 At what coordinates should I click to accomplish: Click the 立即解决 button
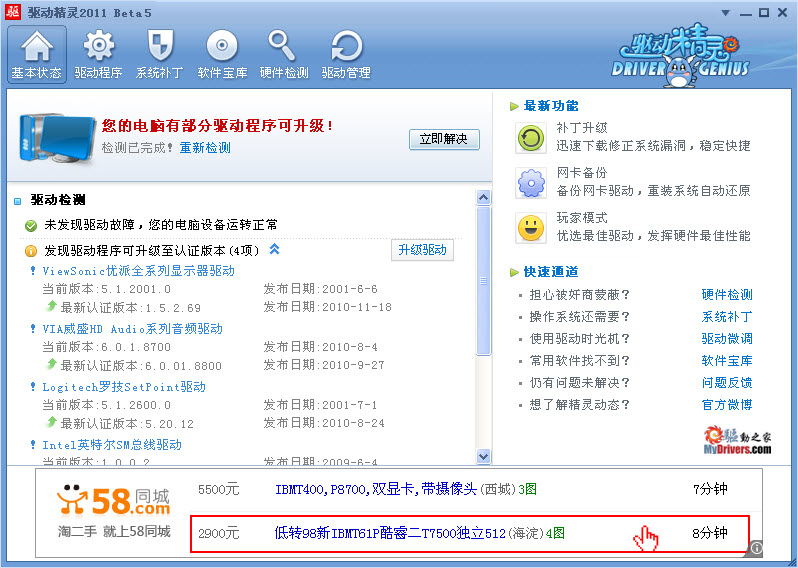(x=444, y=139)
